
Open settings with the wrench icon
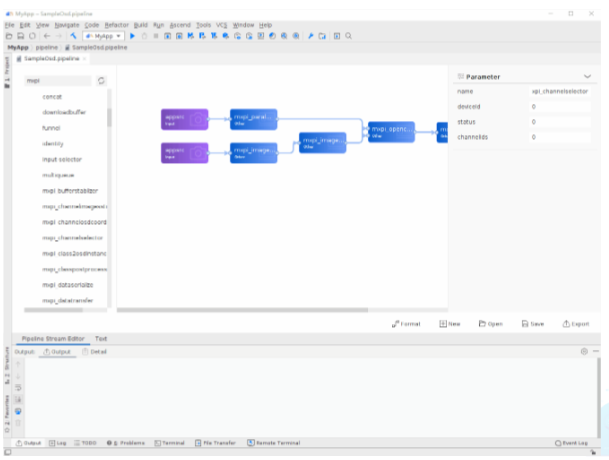coord(310,36)
